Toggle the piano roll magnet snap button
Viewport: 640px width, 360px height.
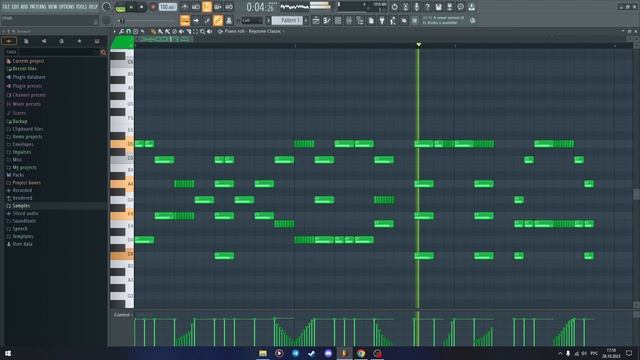128,31
